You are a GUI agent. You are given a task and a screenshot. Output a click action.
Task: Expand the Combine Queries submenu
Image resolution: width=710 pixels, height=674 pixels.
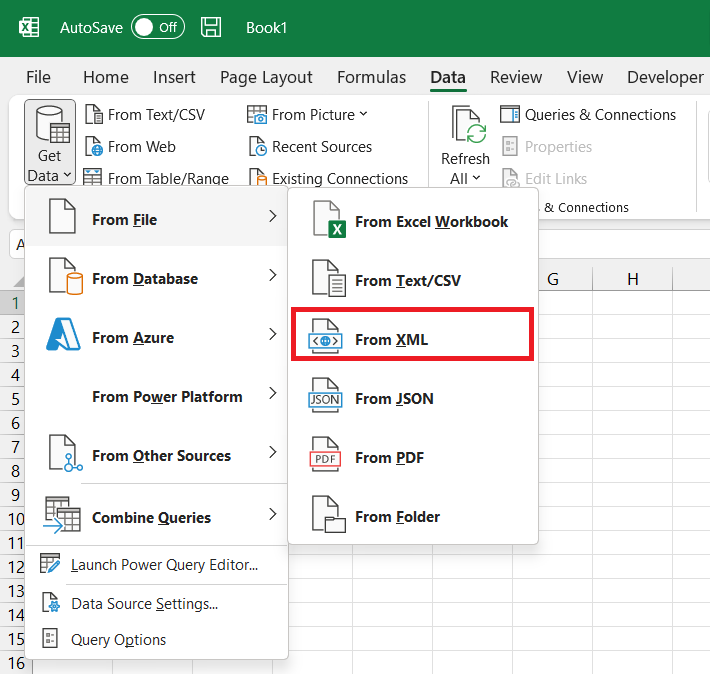tap(157, 516)
